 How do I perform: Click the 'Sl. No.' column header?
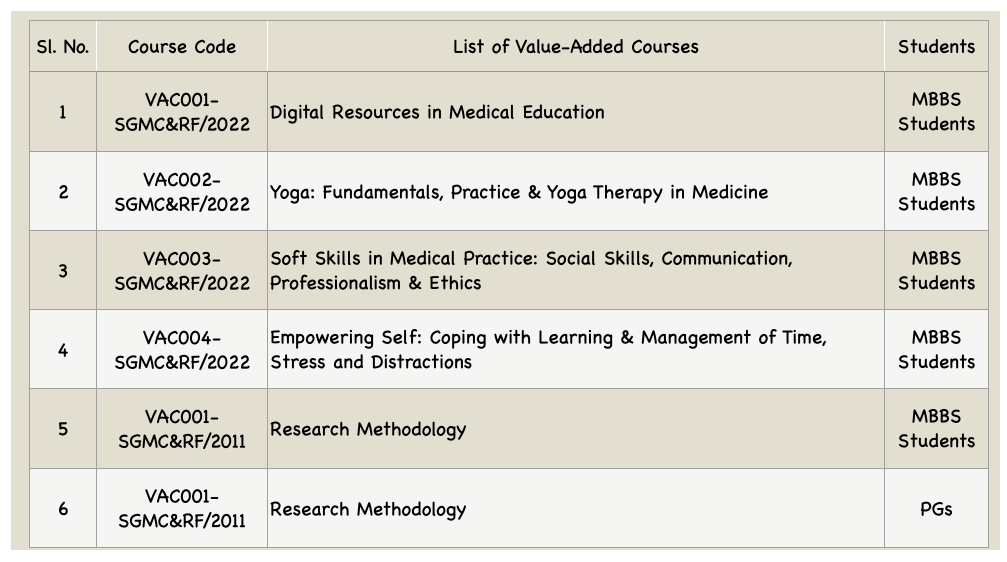click(x=63, y=46)
